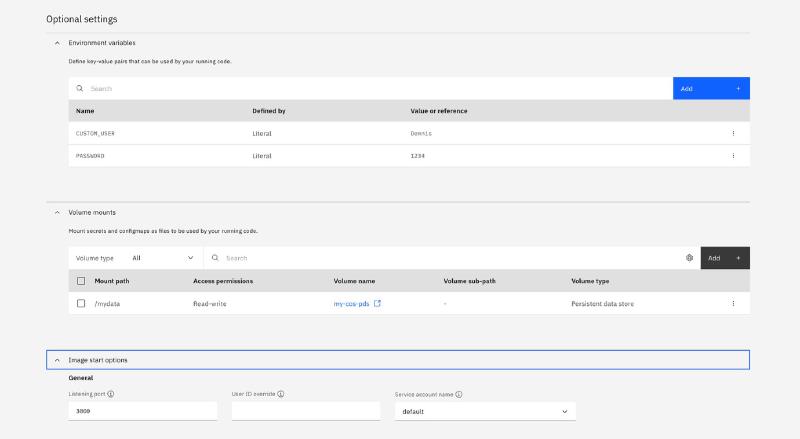Click the Mount path column header
The width and height of the screenshot is (800, 439).
point(112,281)
